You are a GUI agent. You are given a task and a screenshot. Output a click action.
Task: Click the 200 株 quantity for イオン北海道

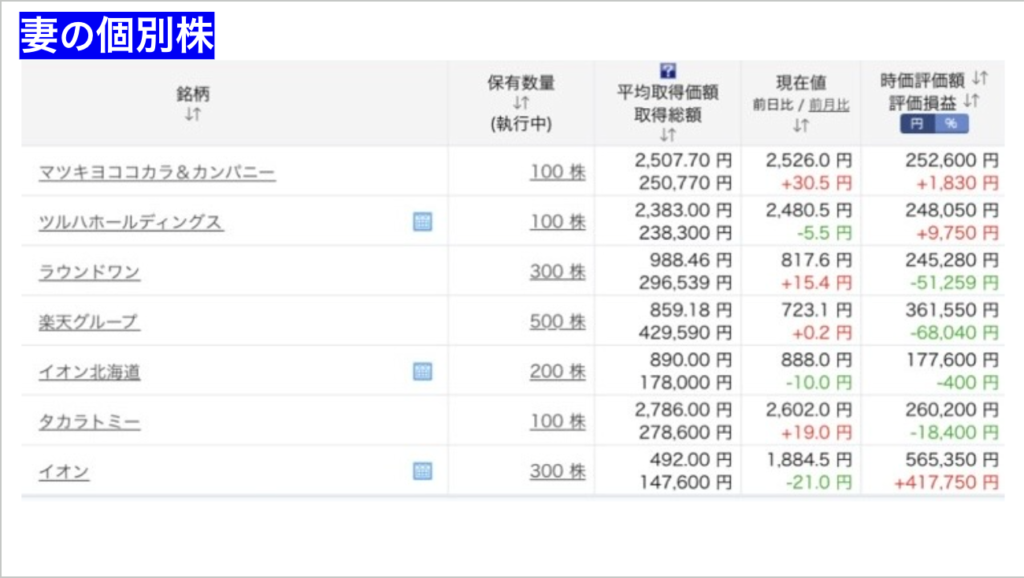557,372
